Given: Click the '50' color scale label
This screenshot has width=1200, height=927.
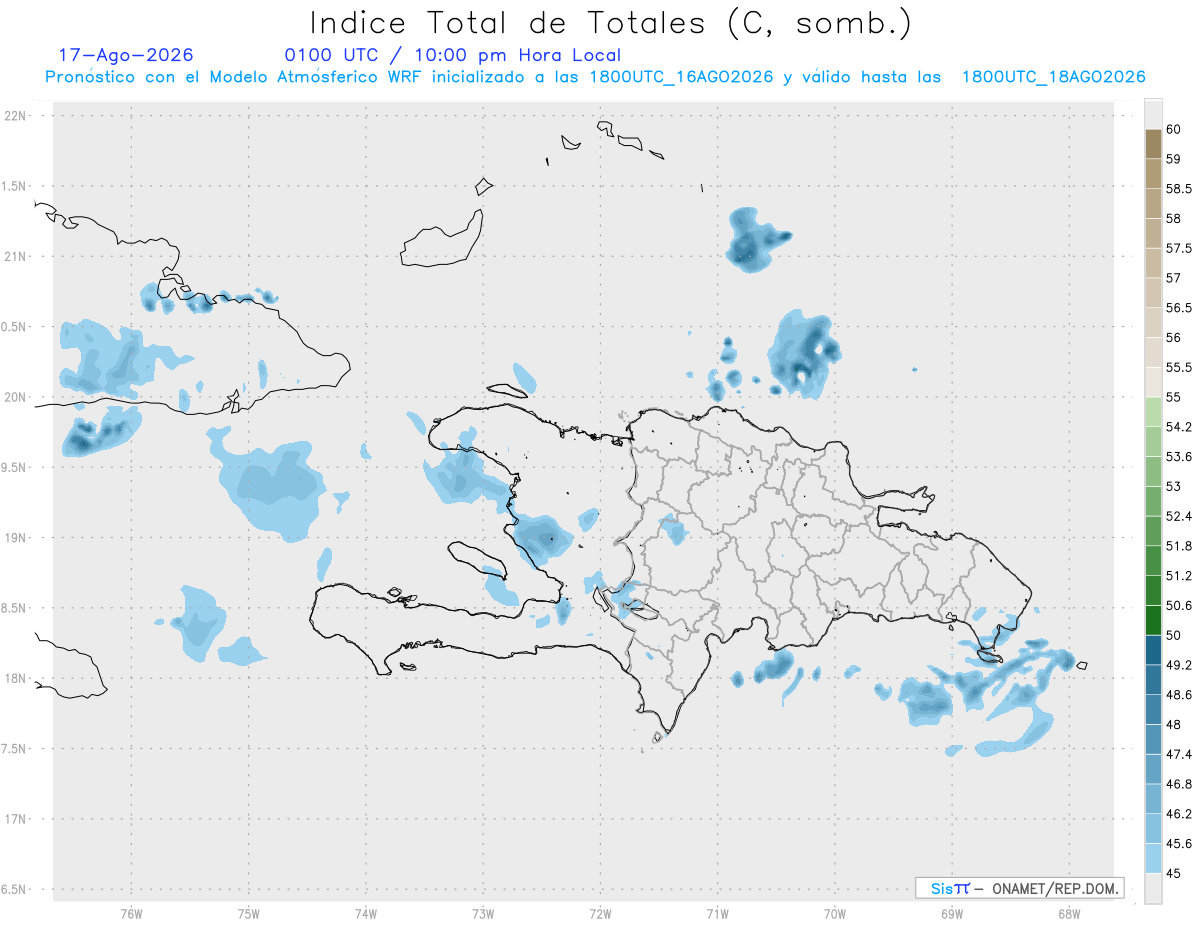Looking at the screenshot, I should (x=1174, y=635).
